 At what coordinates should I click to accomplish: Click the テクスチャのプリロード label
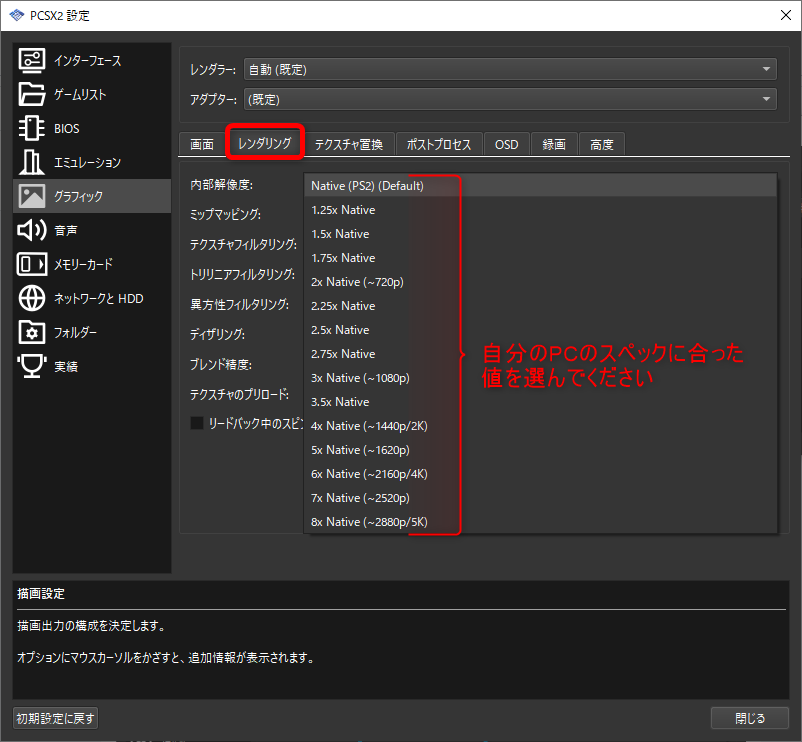(239, 394)
